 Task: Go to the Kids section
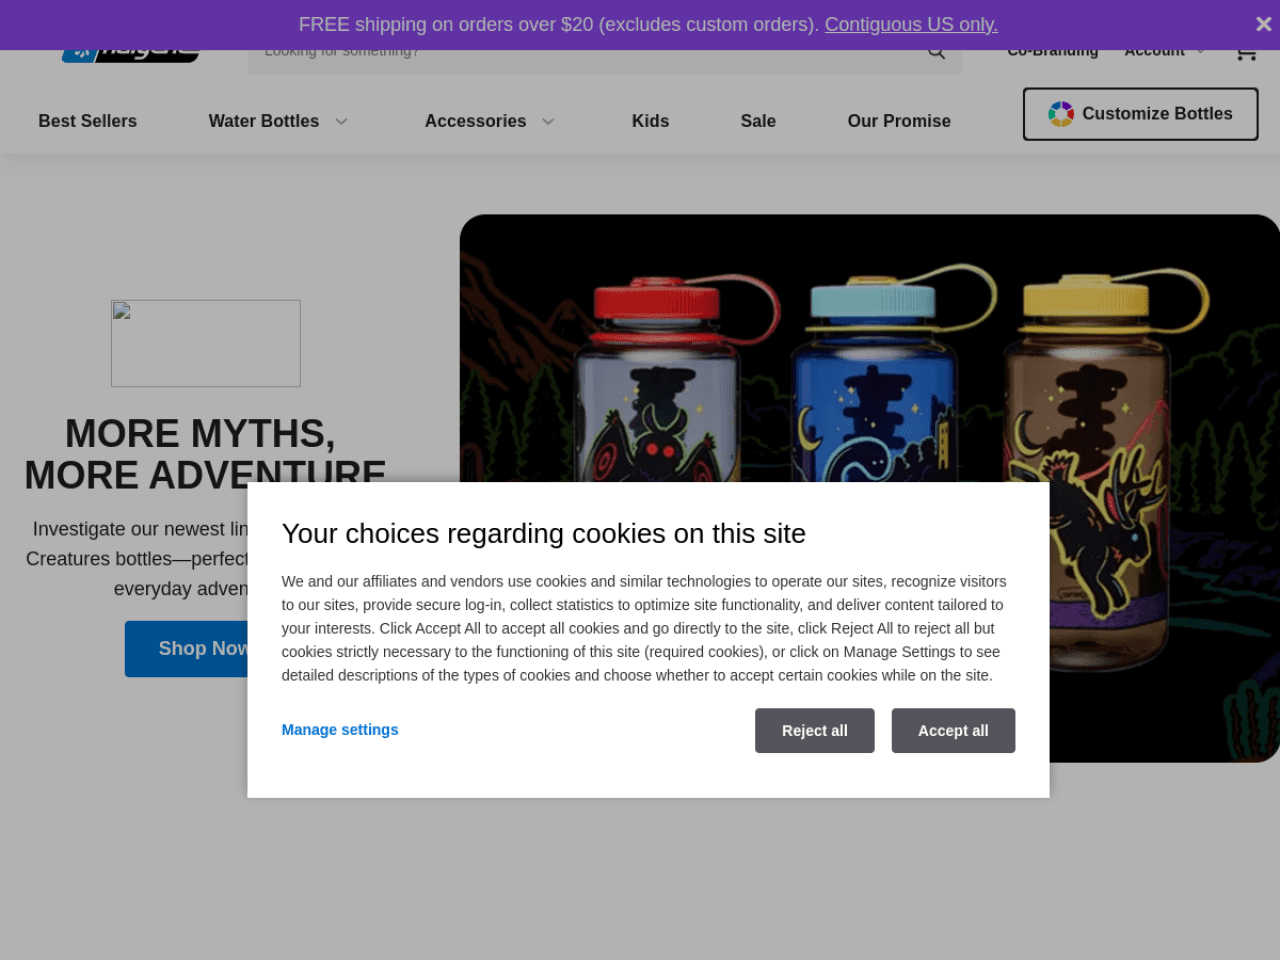pos(650,121)
